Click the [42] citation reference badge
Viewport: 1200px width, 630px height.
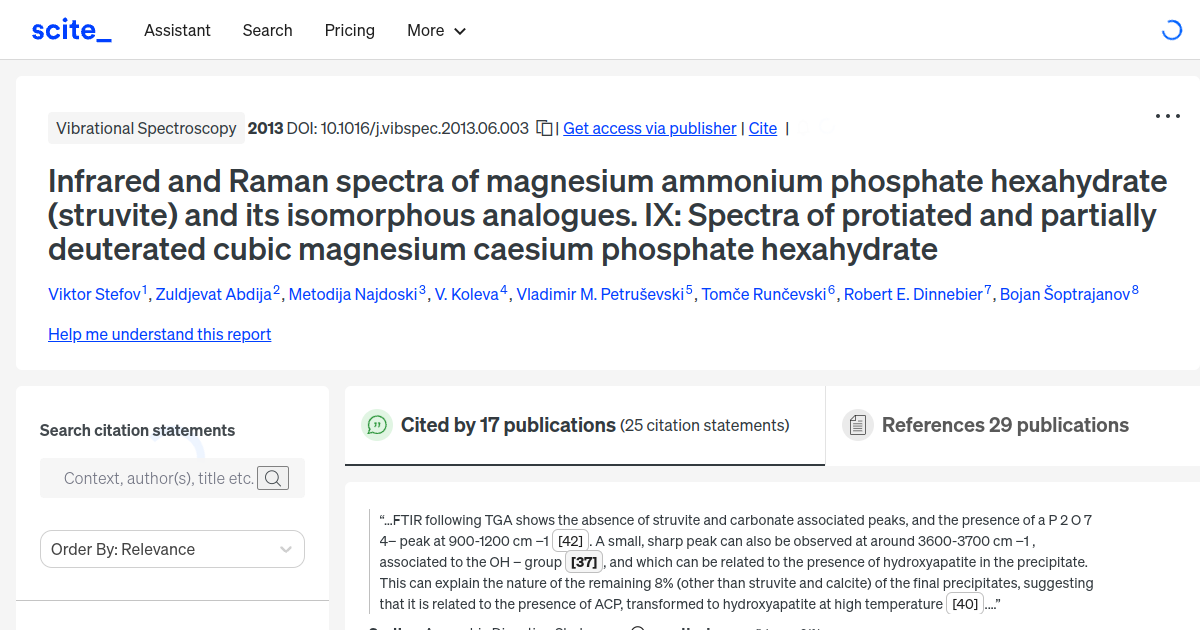click(x=570, y=541)
